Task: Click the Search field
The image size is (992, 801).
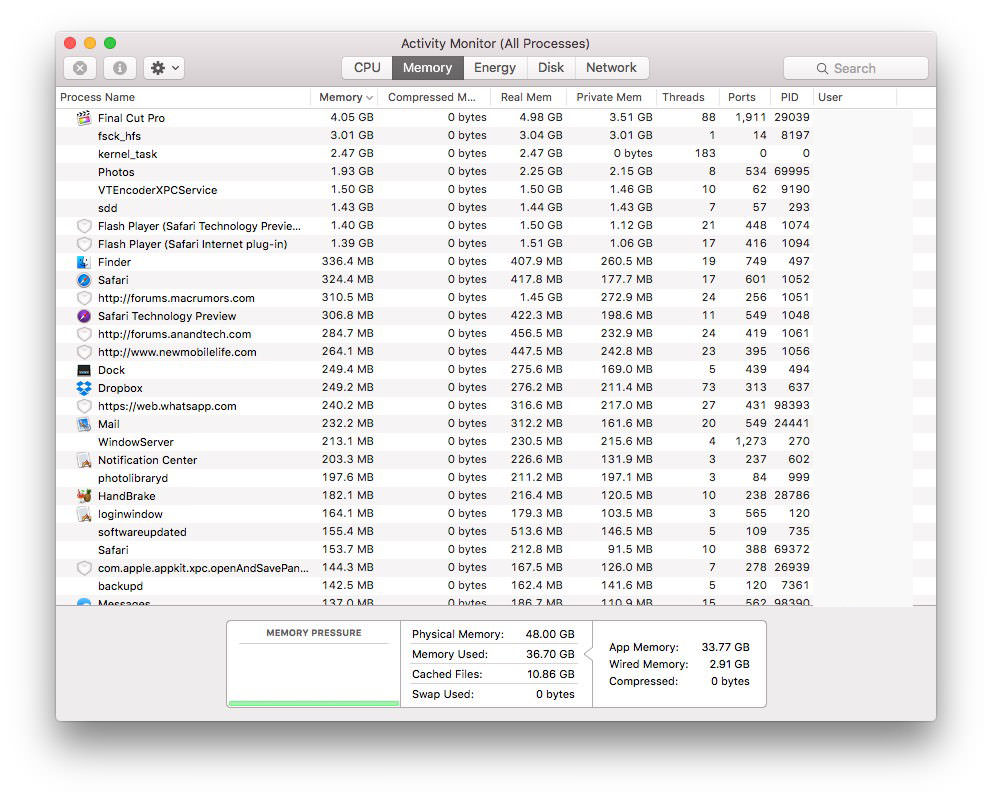Action: coord(855,68)
